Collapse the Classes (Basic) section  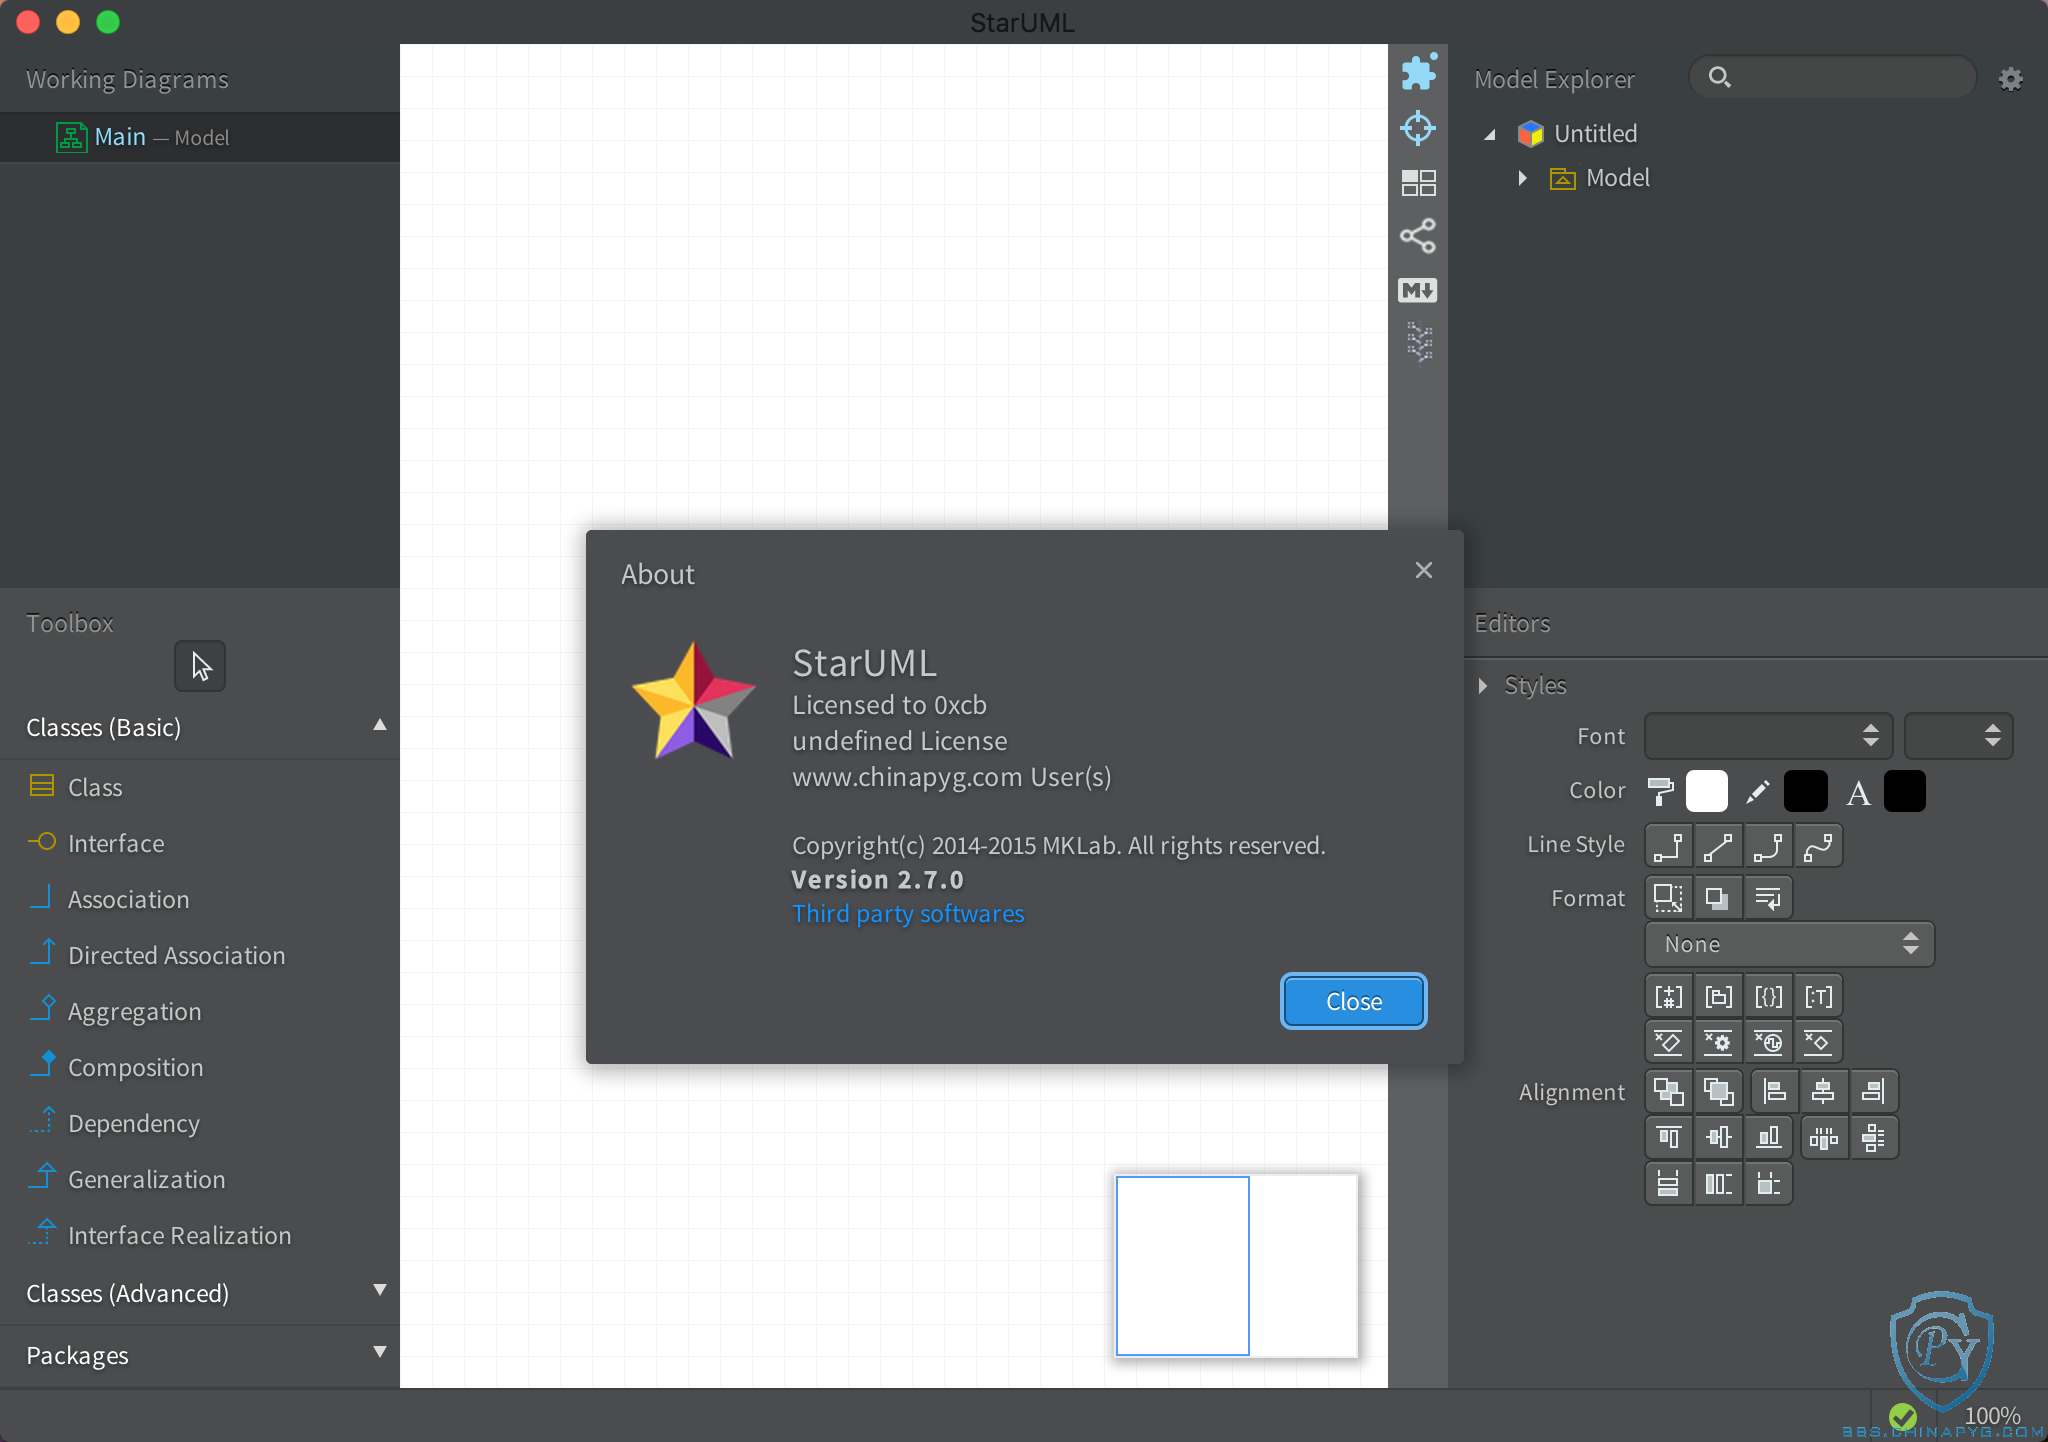380,726
